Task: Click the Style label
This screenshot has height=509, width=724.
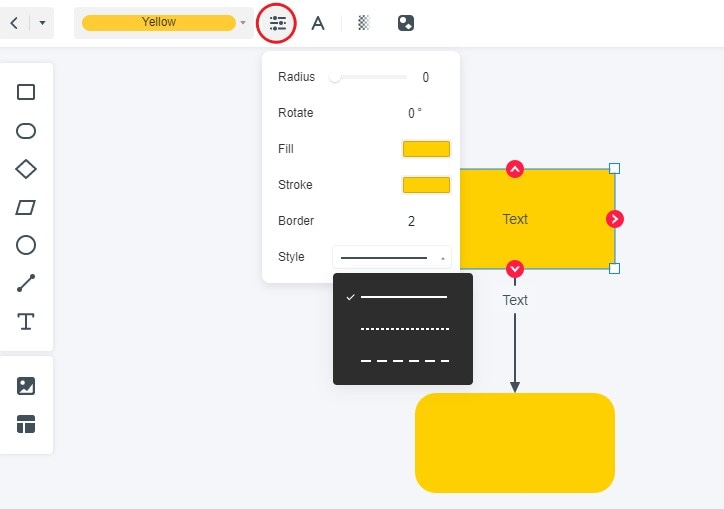Action: [291, 257]
